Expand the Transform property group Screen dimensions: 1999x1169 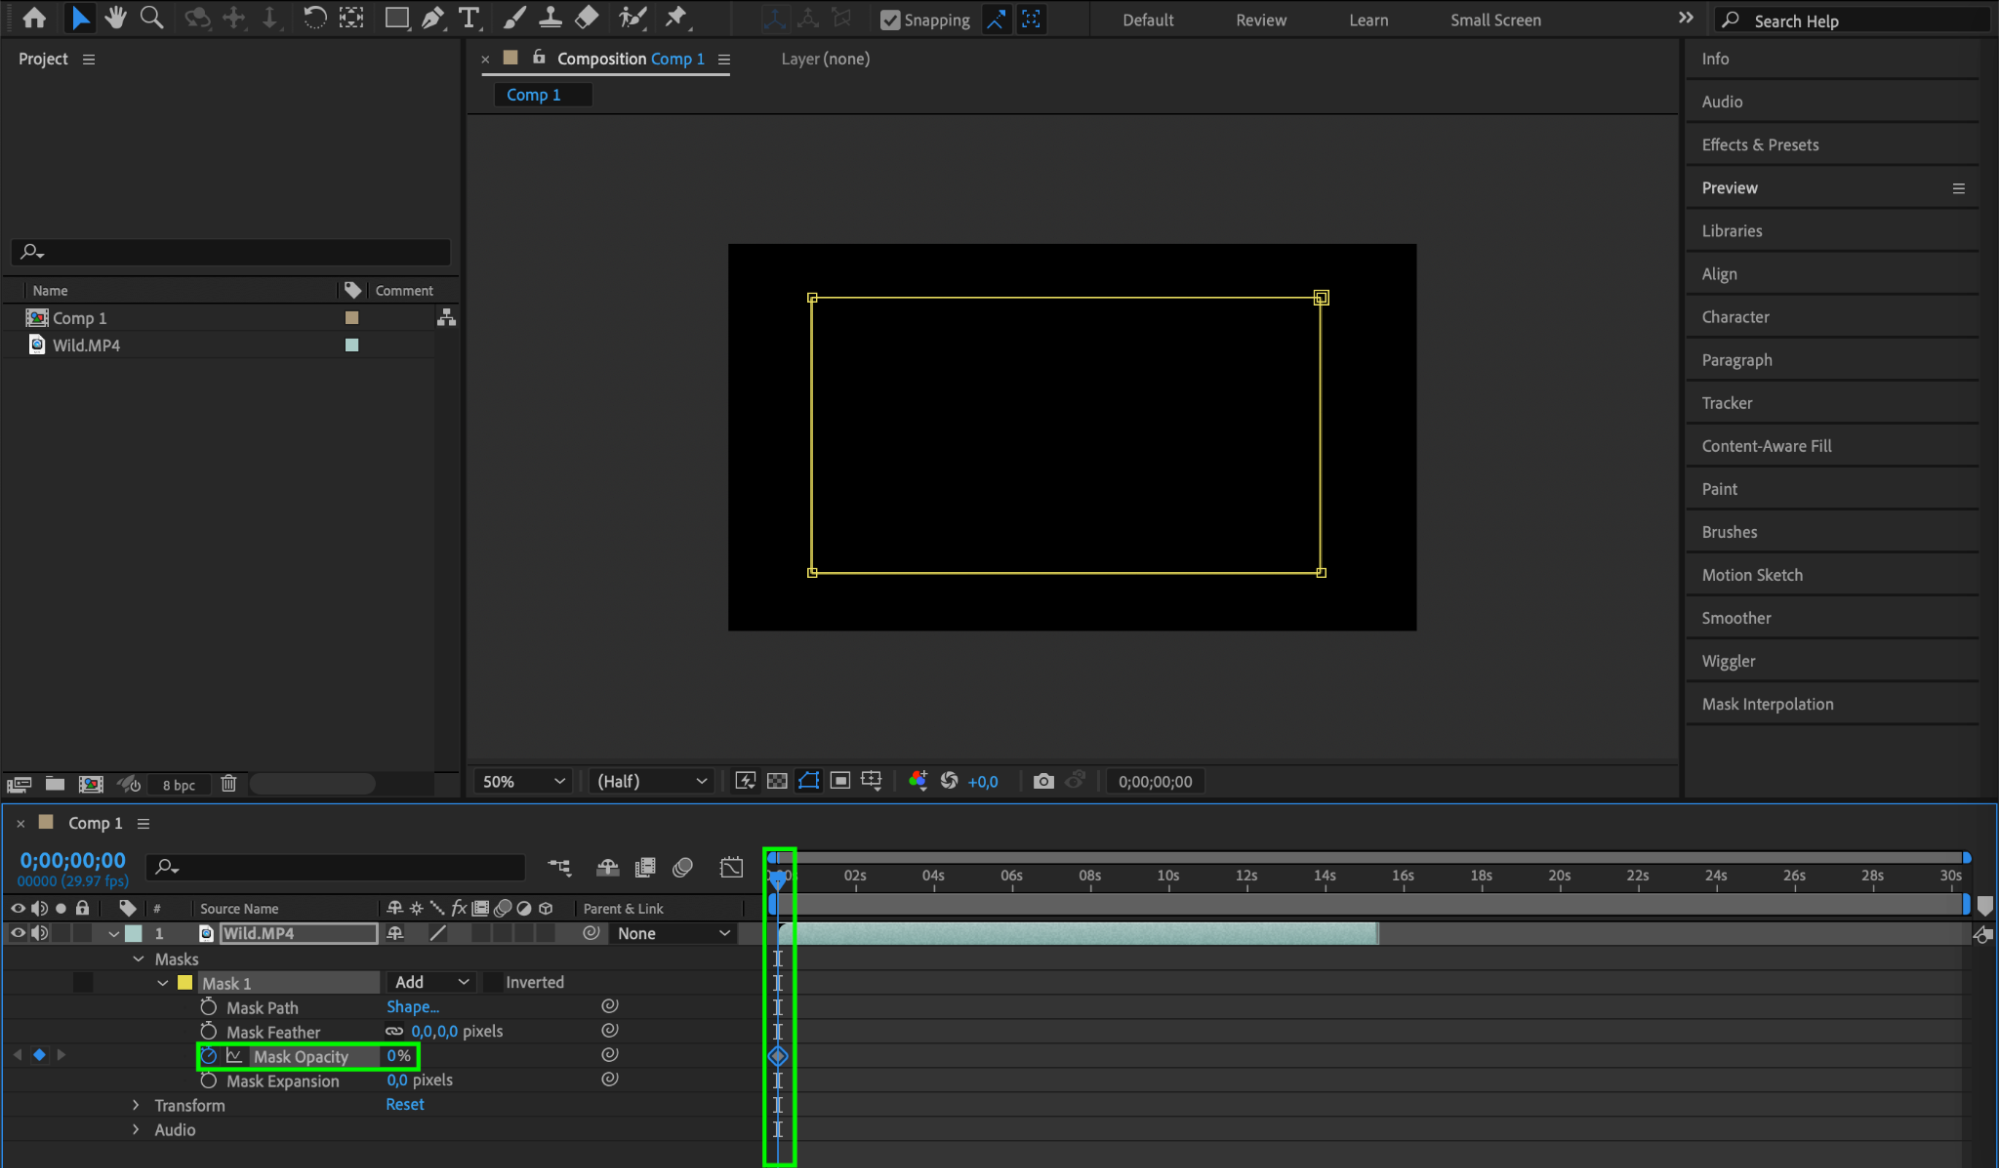(136, 1105)
